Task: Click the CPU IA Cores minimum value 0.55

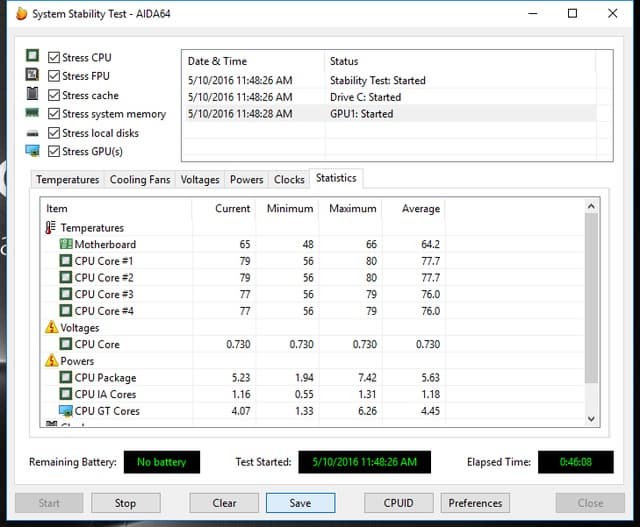Action: (x=304, y=394)
